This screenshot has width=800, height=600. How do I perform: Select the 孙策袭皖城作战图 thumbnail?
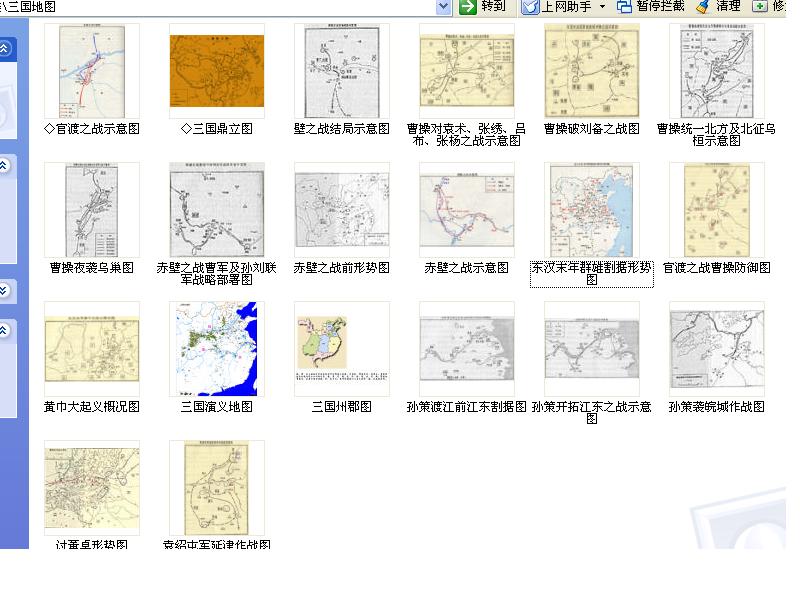coord(716,349)
